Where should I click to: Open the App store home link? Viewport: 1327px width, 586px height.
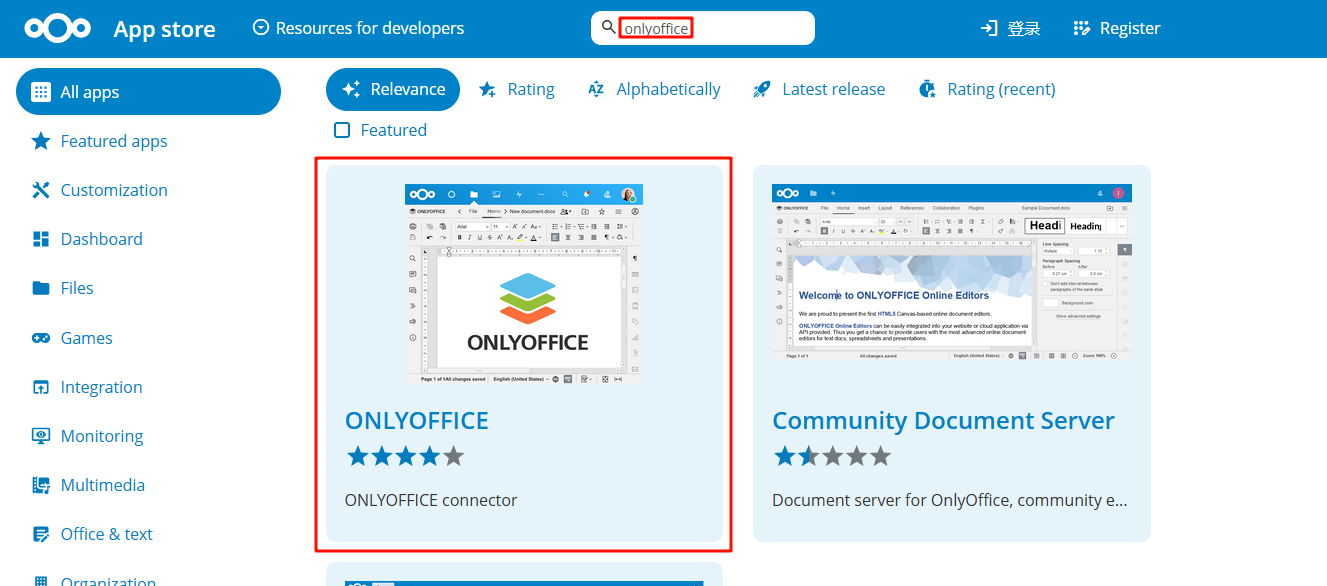[x=164, y=29]
